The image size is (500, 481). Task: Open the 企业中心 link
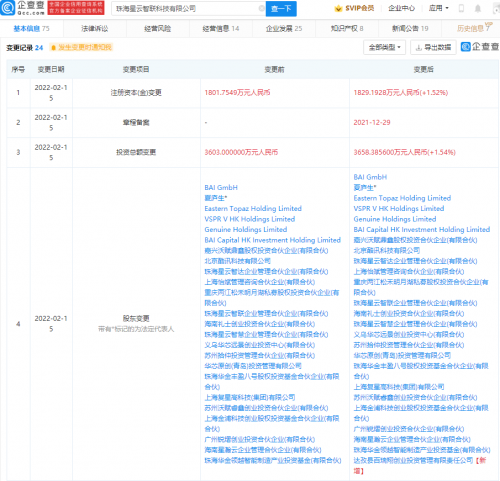[402, 8]
